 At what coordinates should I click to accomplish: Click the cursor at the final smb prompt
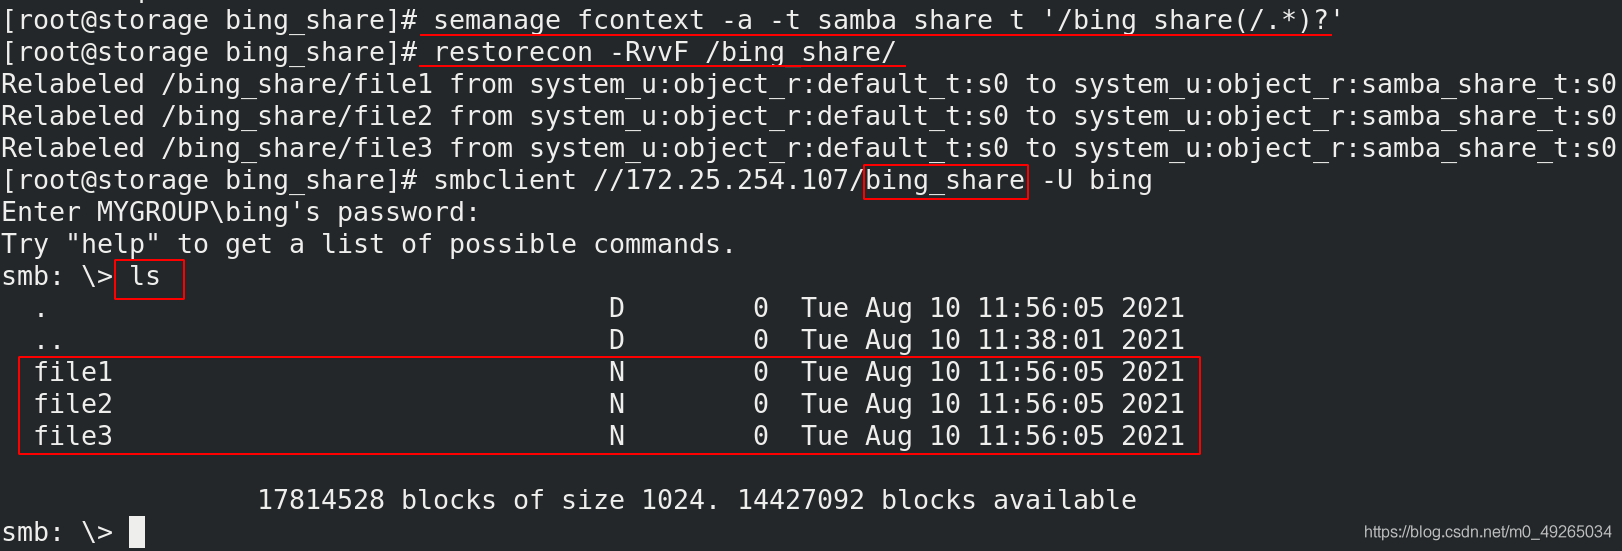(x=137, y=532)
